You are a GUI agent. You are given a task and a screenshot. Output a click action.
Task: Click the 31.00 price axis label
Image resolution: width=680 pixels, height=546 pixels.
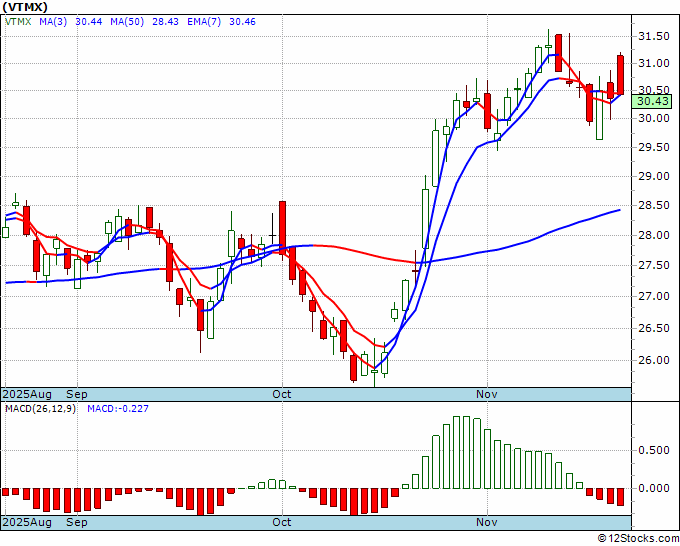654,63
